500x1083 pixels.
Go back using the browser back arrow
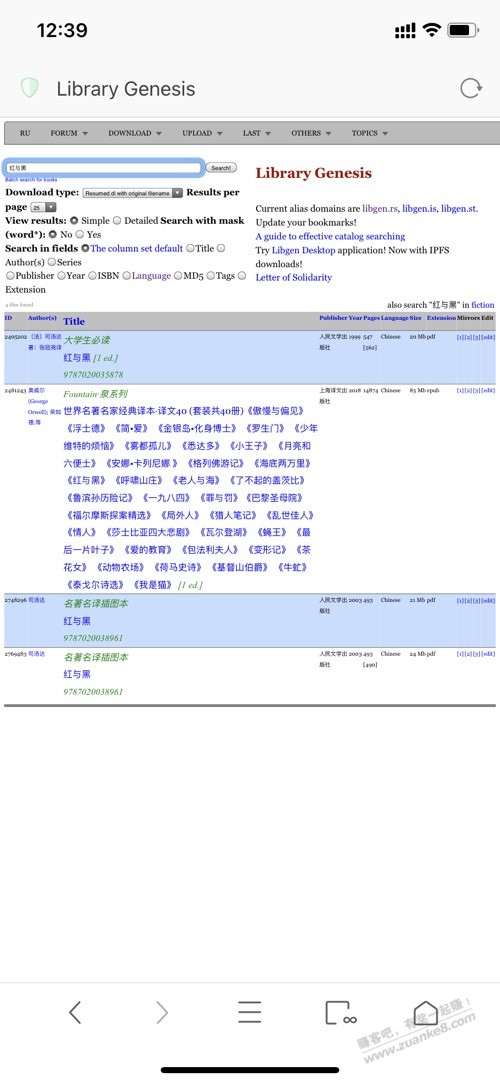click(75, 1013)
